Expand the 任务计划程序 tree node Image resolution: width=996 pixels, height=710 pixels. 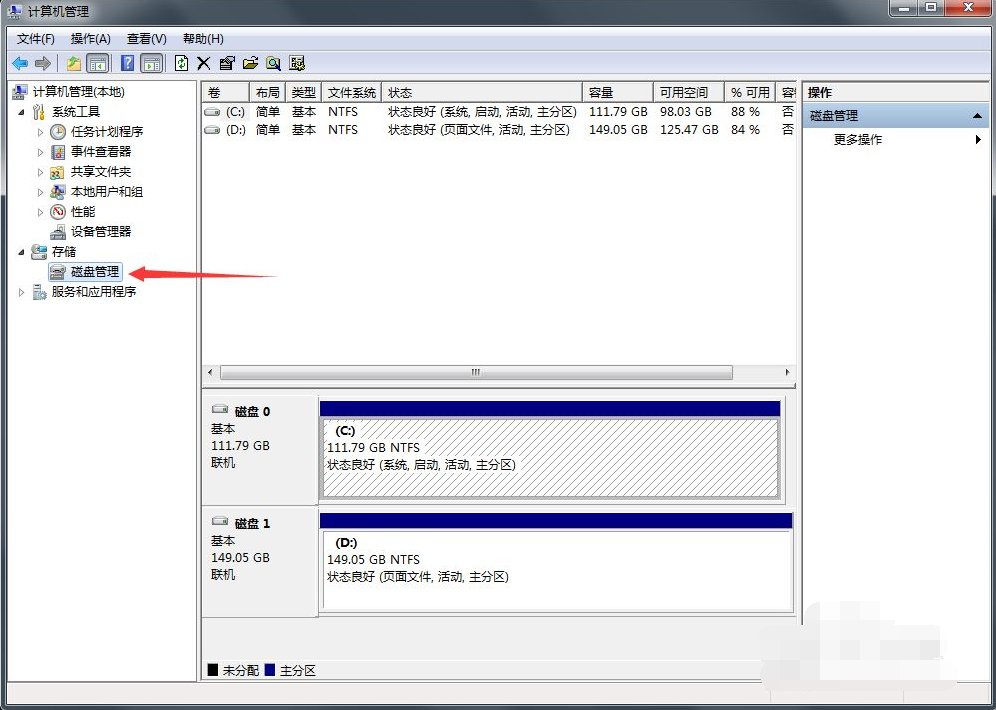tap(41, 132)
